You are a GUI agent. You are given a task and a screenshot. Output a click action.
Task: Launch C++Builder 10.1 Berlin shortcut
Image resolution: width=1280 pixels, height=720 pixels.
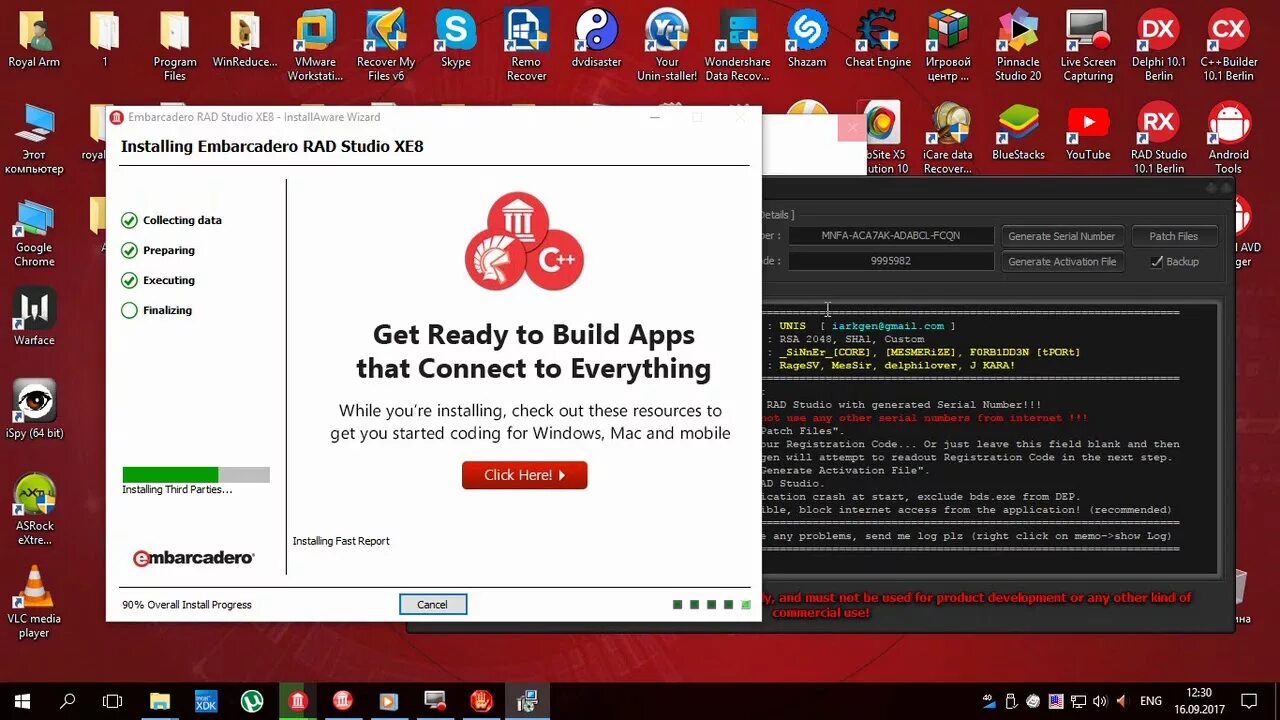pos(1229,46)
